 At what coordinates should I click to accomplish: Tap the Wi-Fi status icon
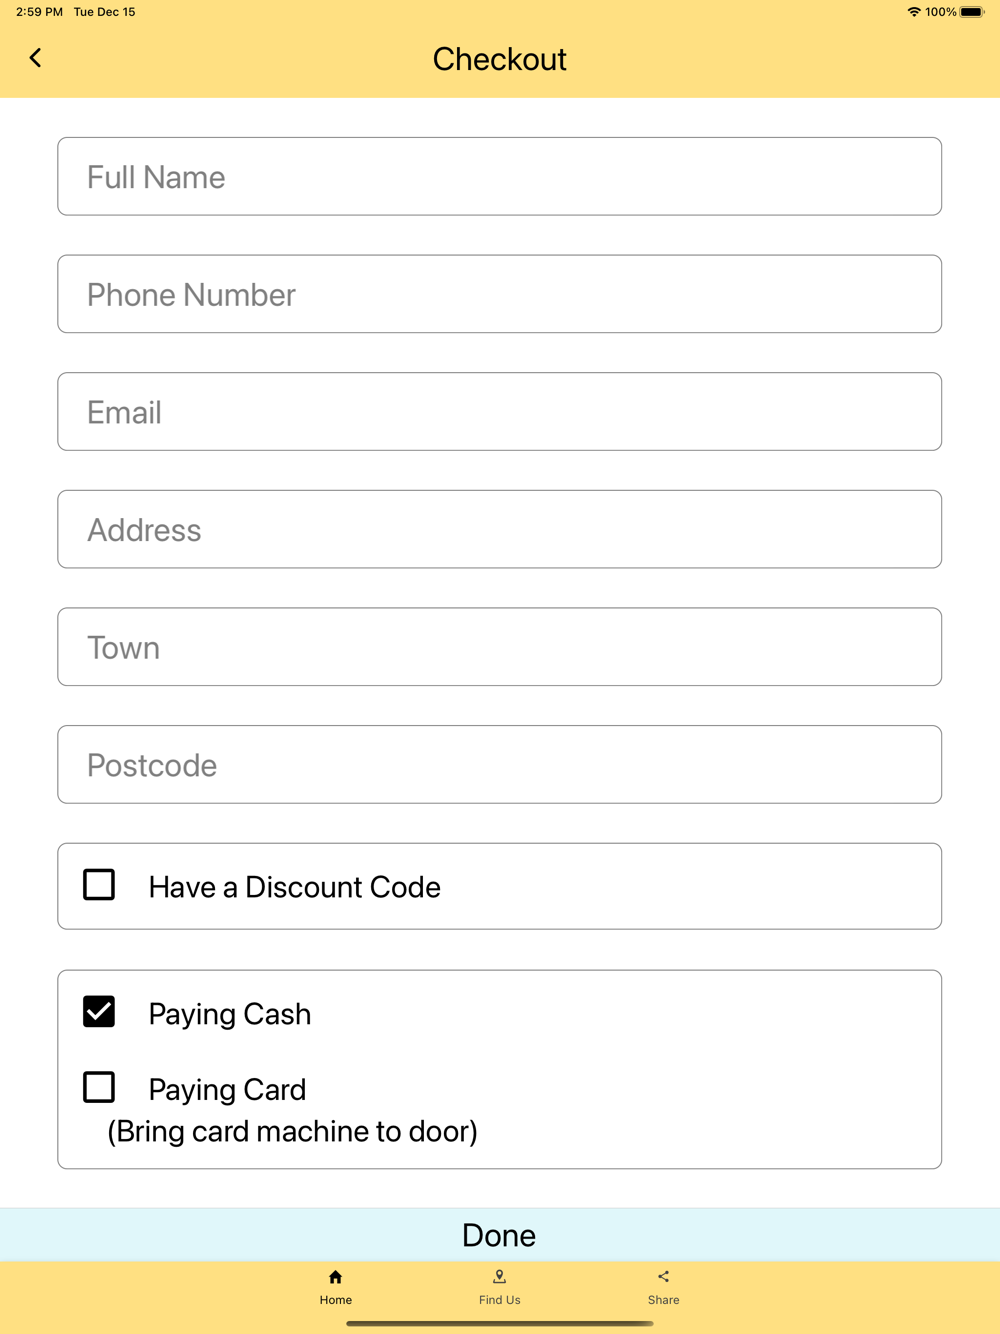(x=914, y=12)
